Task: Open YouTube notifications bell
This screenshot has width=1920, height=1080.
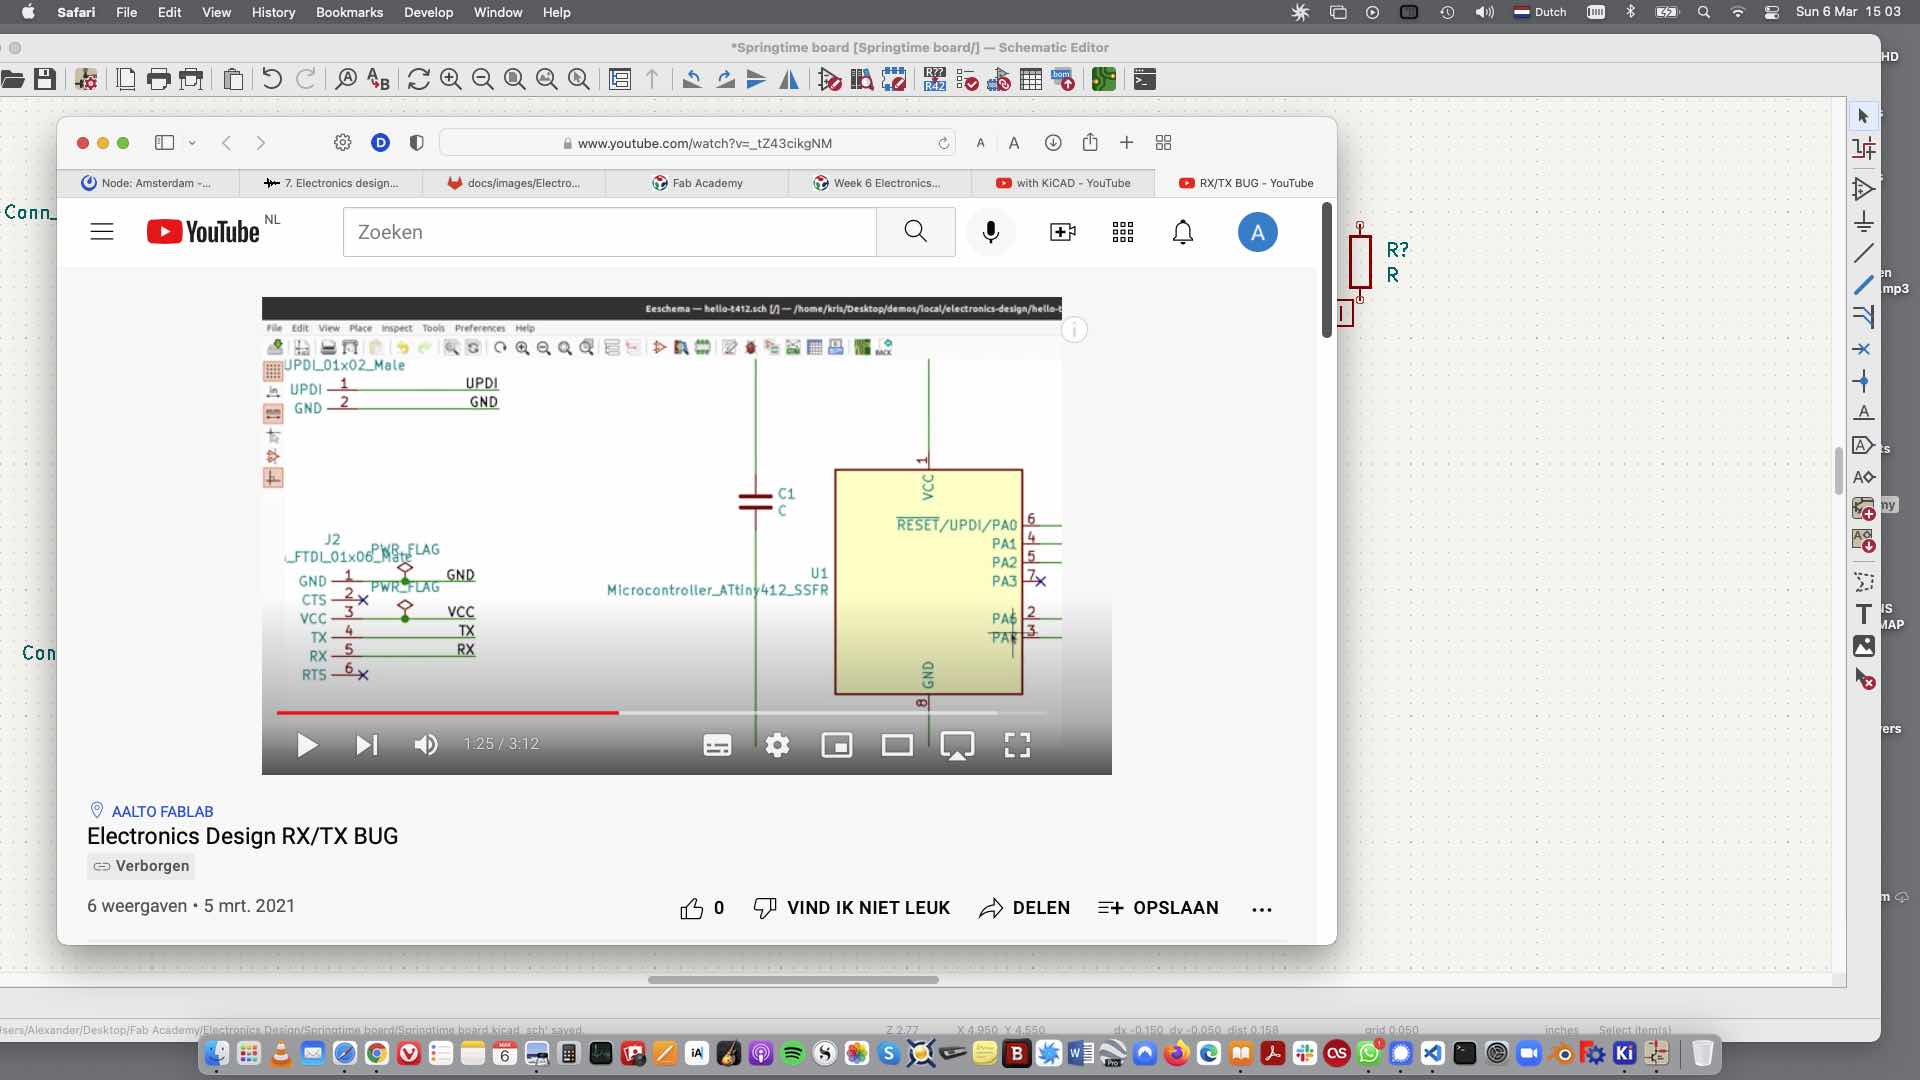Action: pos(1183,232)
